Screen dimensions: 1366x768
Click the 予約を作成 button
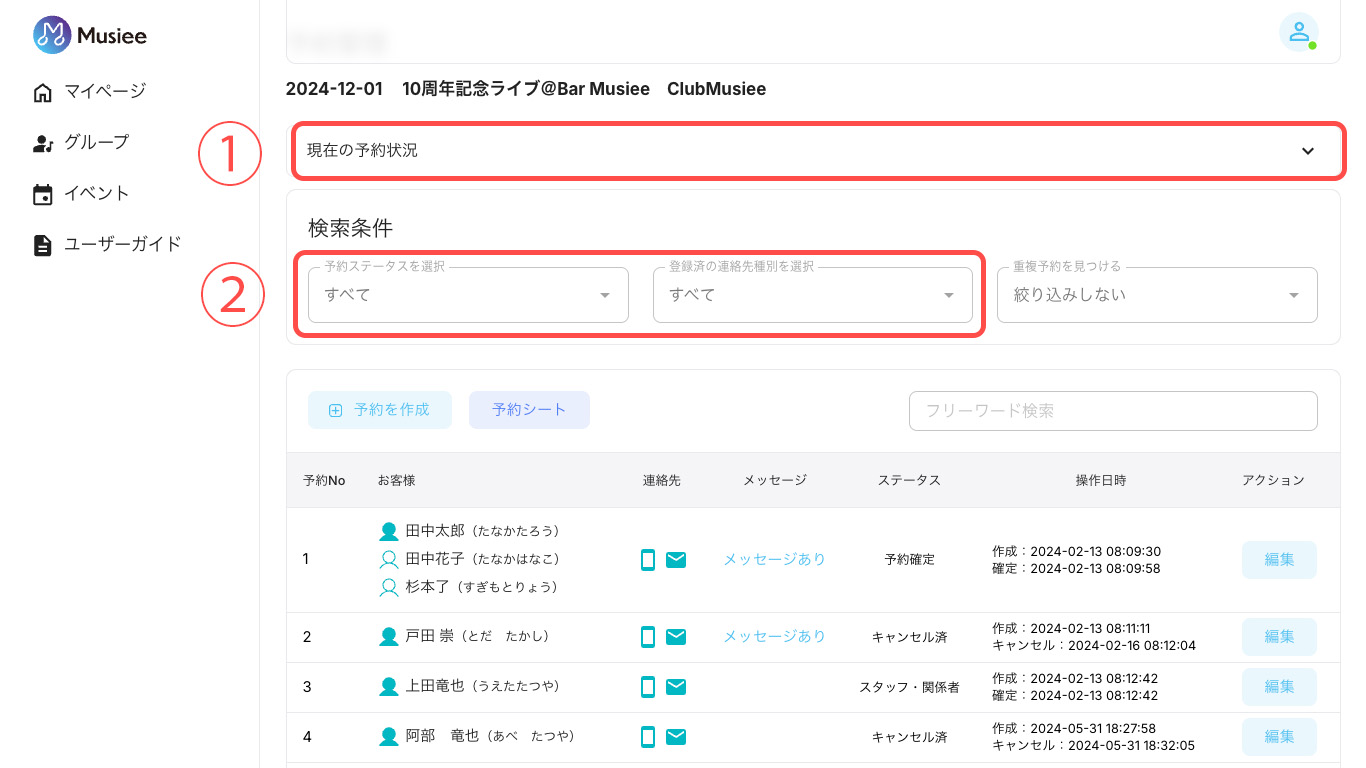(380, 410)
